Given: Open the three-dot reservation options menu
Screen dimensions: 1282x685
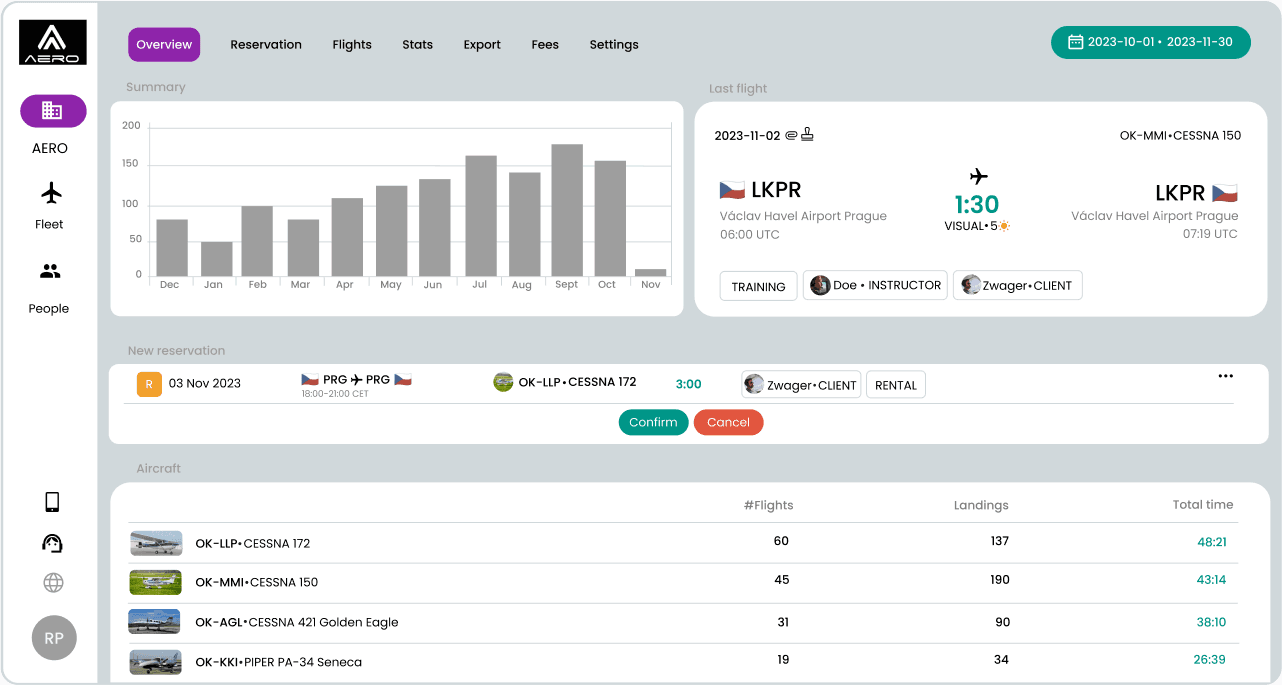Looking at the screenshot, I should click(x=1225, y=376).
